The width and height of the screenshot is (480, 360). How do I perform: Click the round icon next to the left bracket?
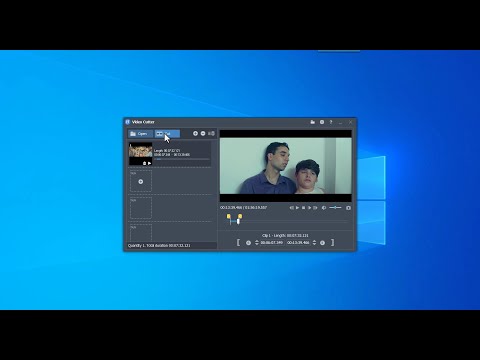[x=248, y=243]
